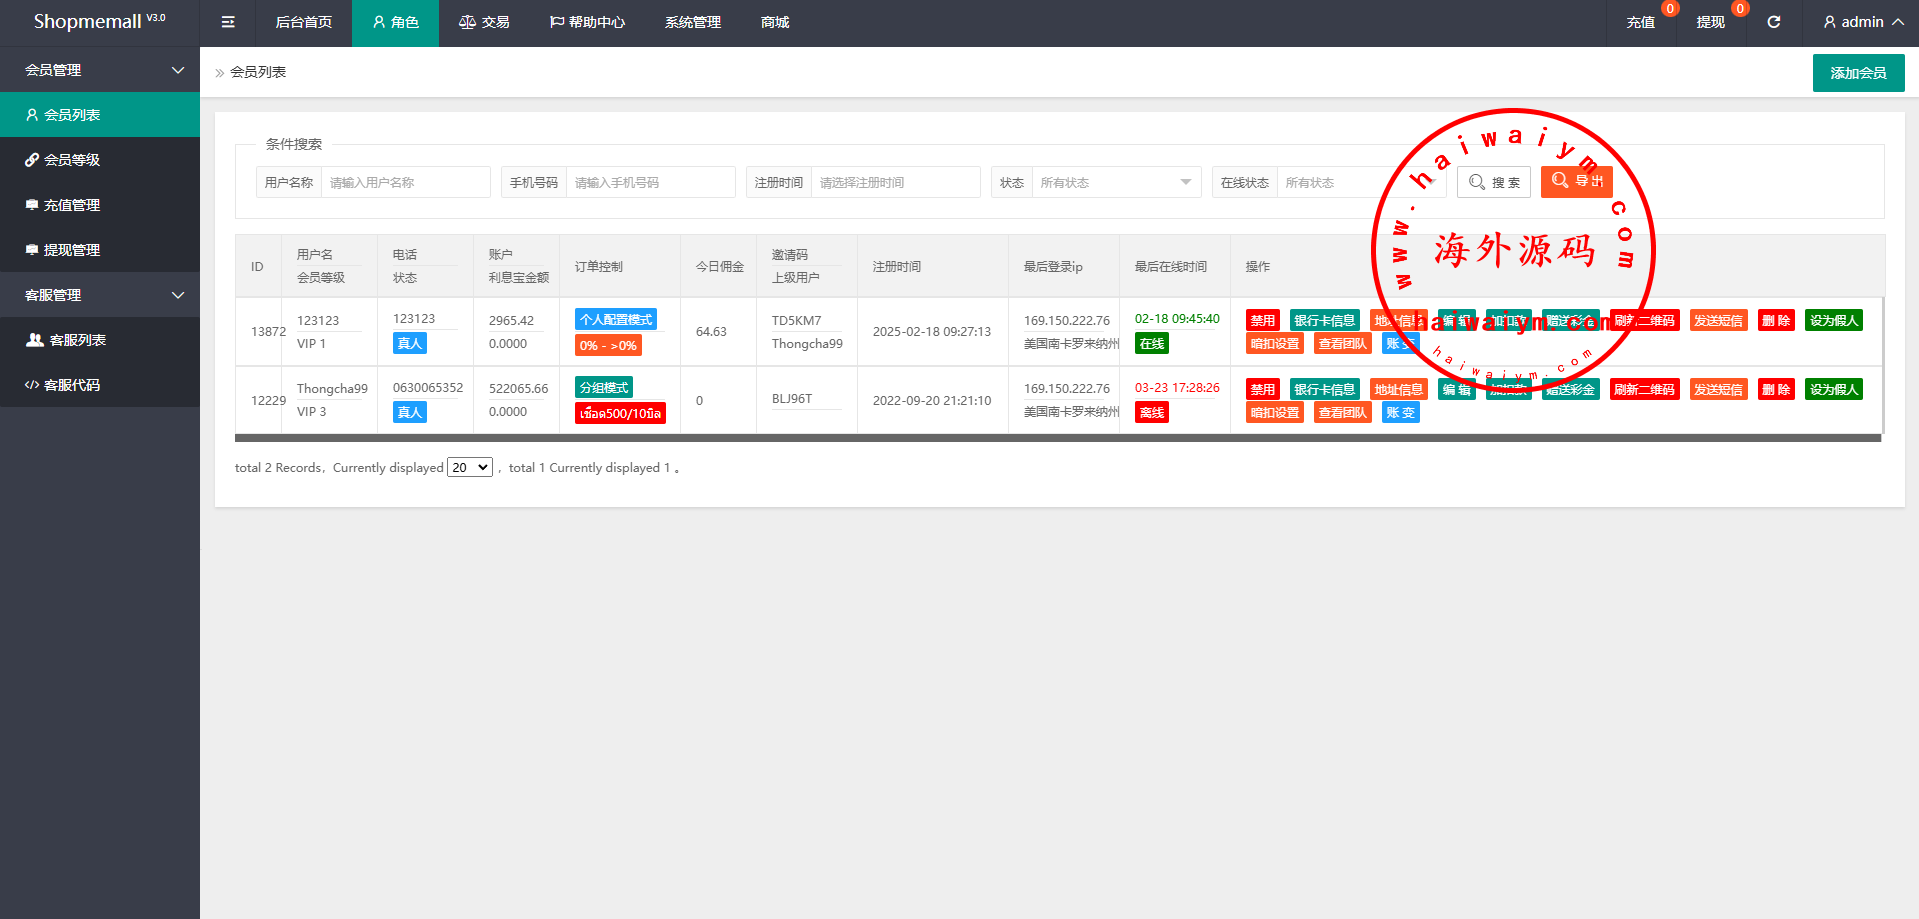Open the records-per-page dropdown

click(x=469, y=467)
